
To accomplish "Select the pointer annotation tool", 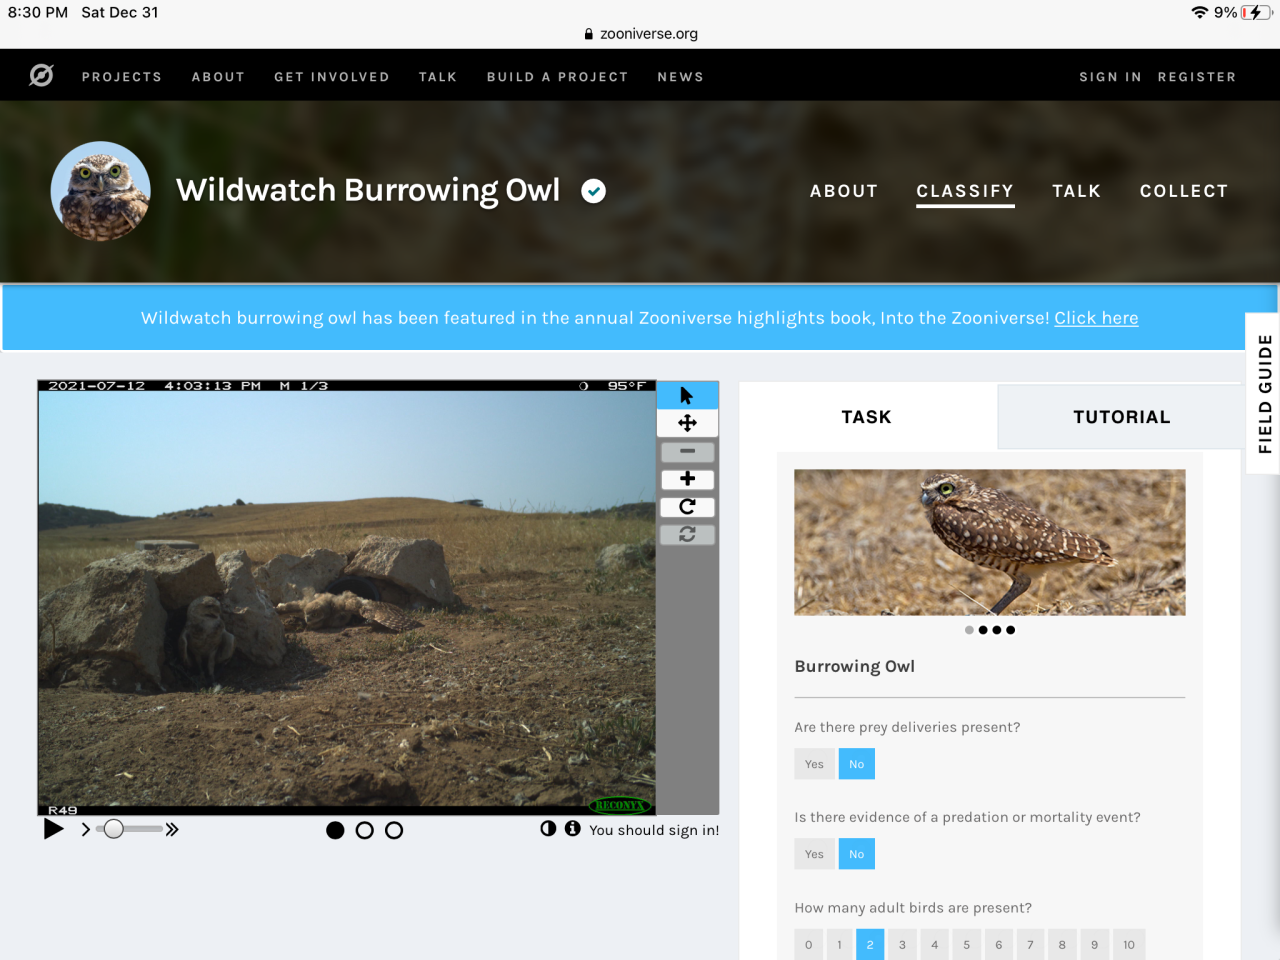I will (687, 395).
